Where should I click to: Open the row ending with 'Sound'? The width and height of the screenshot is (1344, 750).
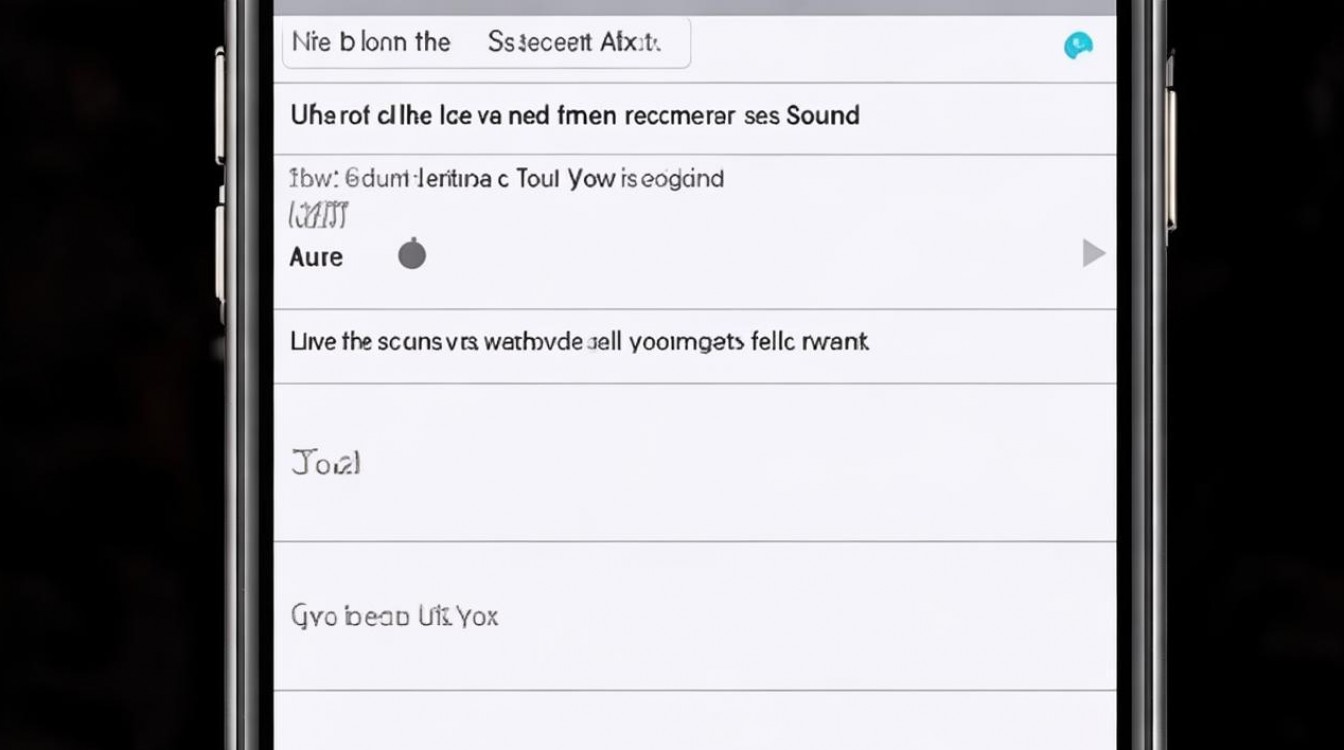[x=694, y=116]
